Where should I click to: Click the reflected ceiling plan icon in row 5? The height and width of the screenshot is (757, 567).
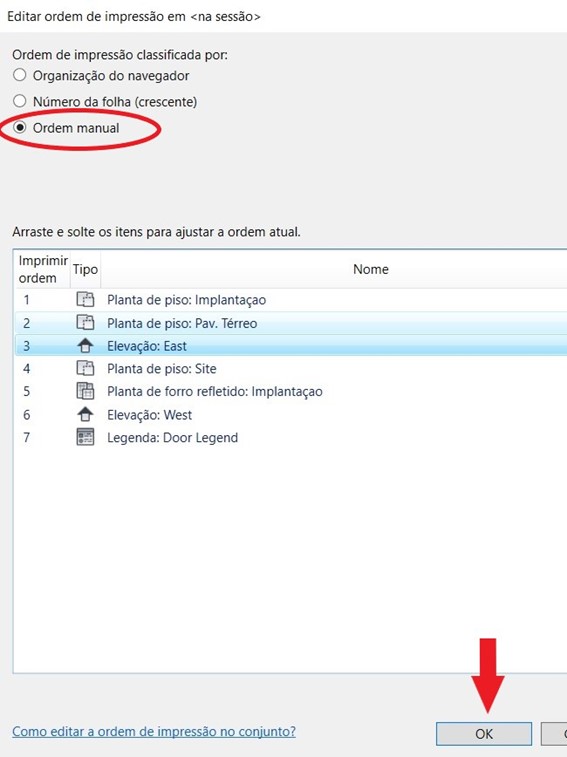85,391
